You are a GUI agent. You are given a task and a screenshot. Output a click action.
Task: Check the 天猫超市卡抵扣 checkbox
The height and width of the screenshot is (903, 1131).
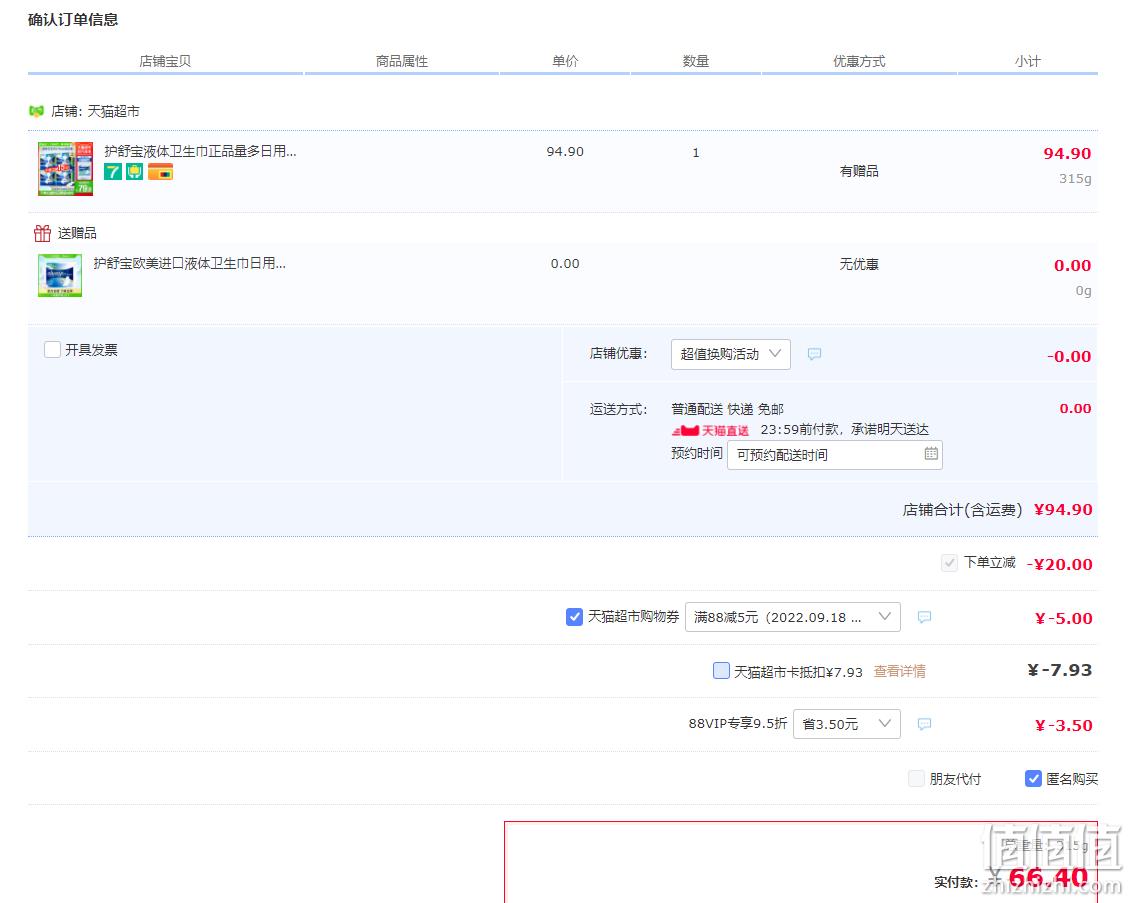721,671
